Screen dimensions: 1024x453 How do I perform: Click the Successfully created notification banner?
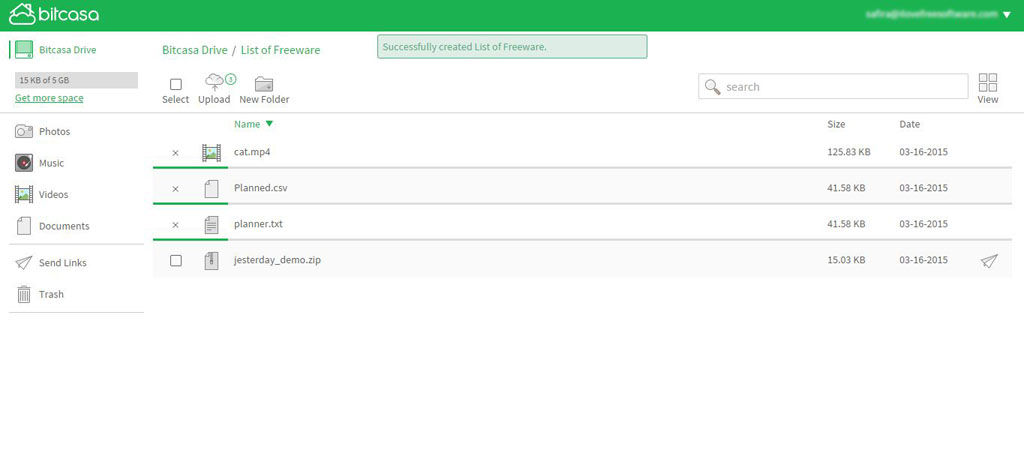point(512,47)
